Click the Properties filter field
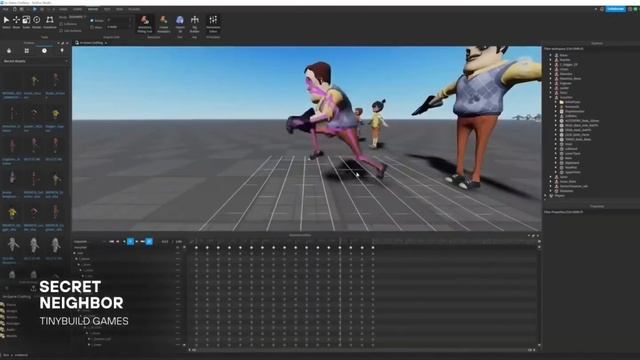This screenshot has width=640, height=360. tap(591, 212)
